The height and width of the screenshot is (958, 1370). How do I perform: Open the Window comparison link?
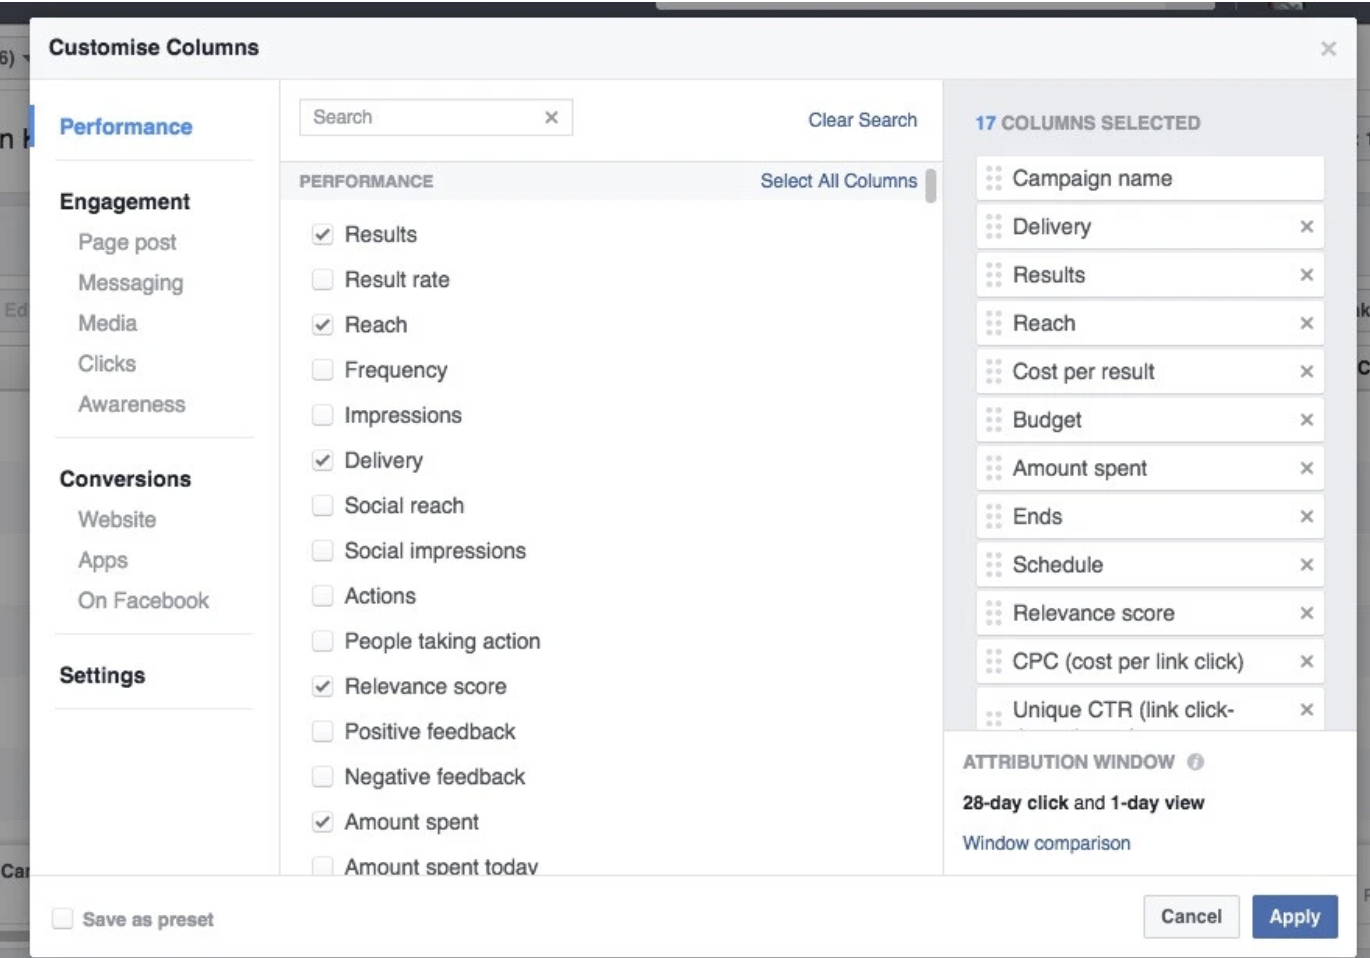(1046, 843)
